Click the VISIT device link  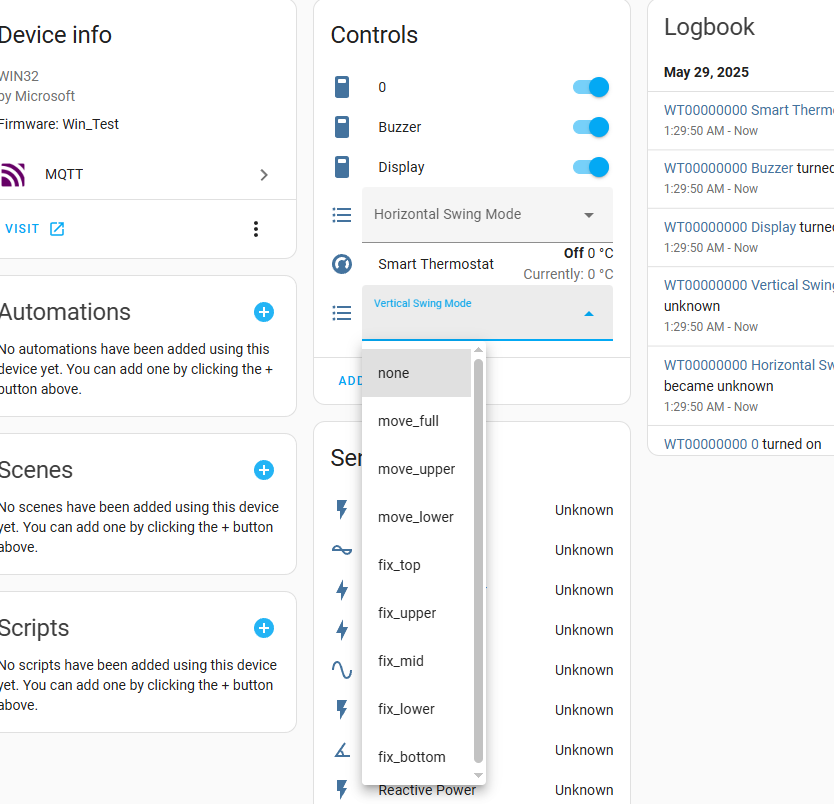pyautogui.click(x=35, y=229)
